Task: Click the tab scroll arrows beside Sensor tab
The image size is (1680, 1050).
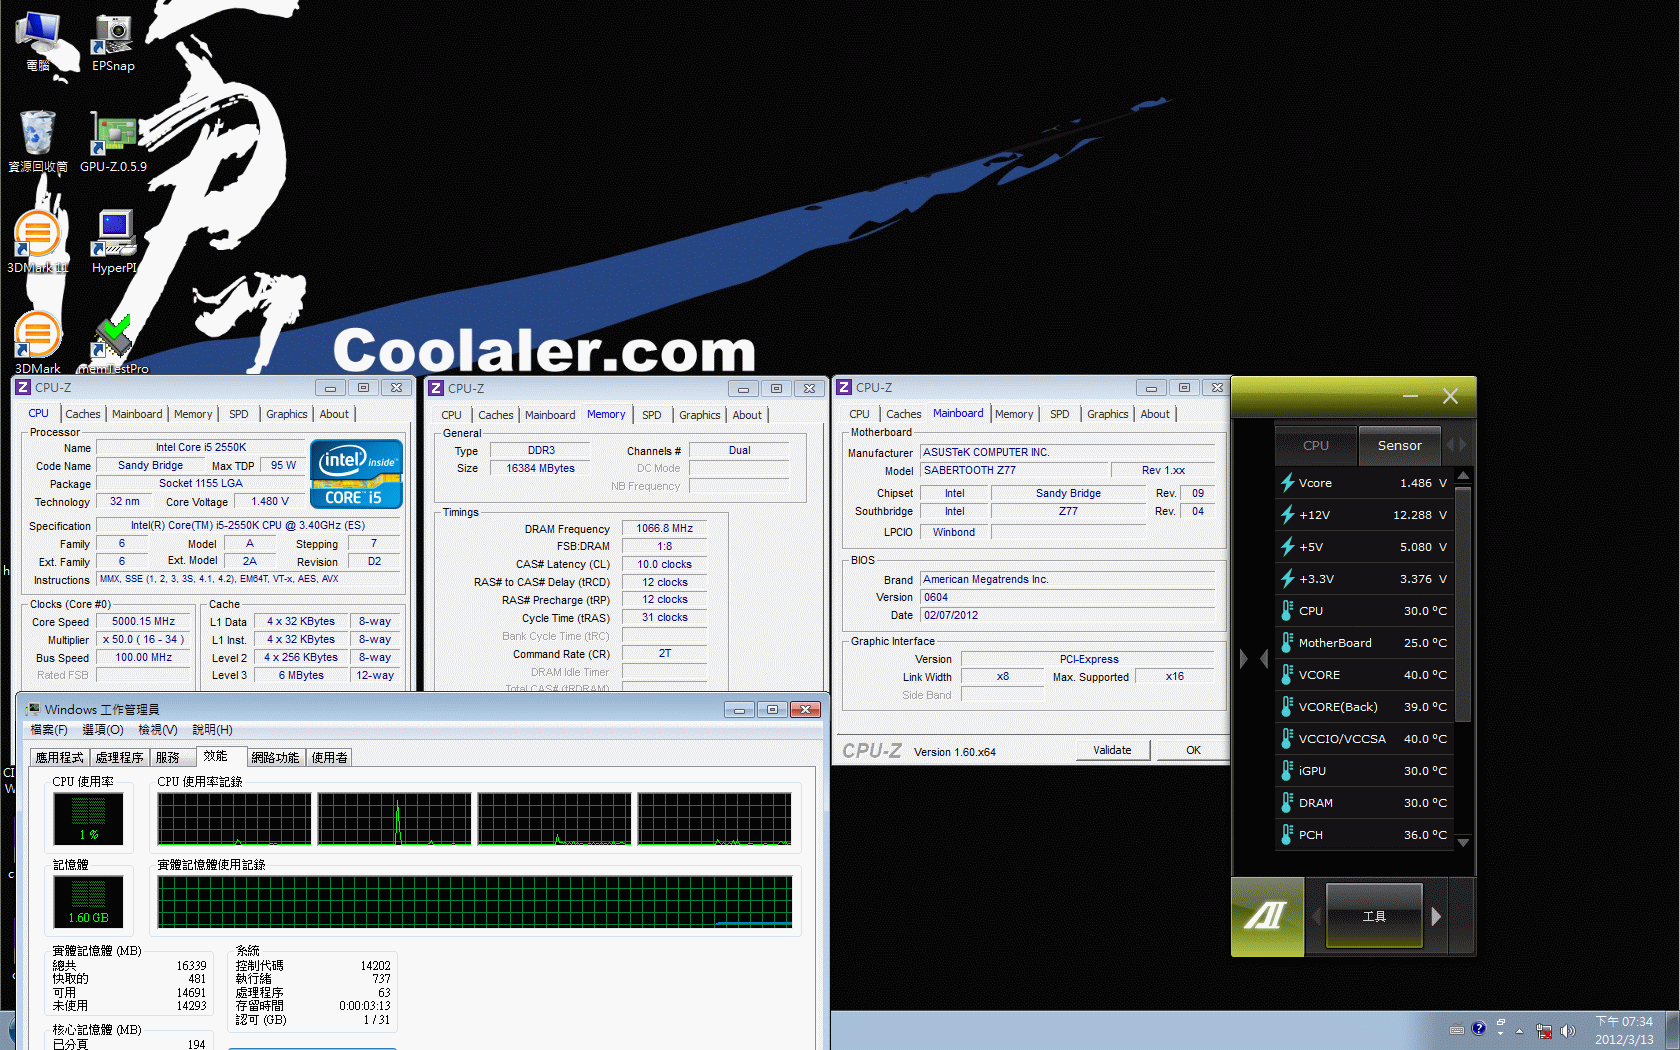Action: [1457, 445]
